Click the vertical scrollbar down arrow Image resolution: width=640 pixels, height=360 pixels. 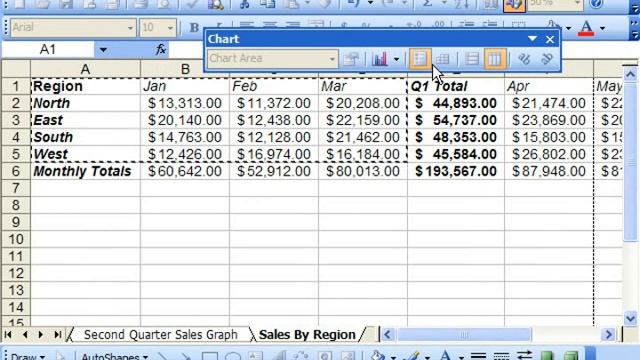(630, 318)
